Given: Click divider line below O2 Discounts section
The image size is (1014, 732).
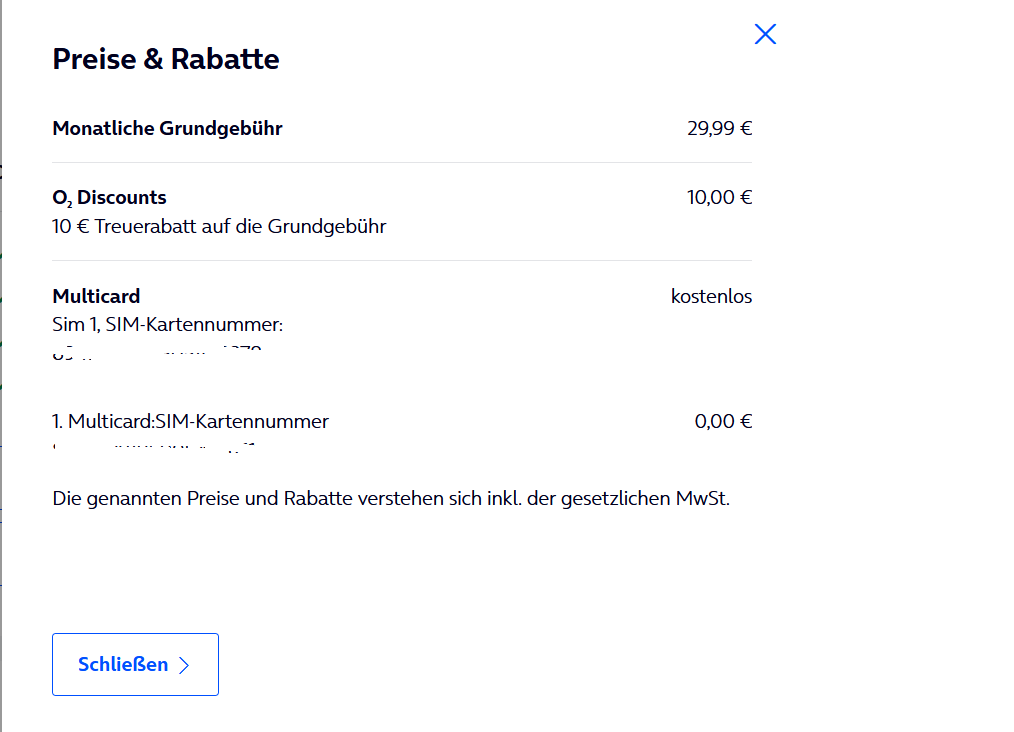Looking at the screenshot, I should 402,261.
